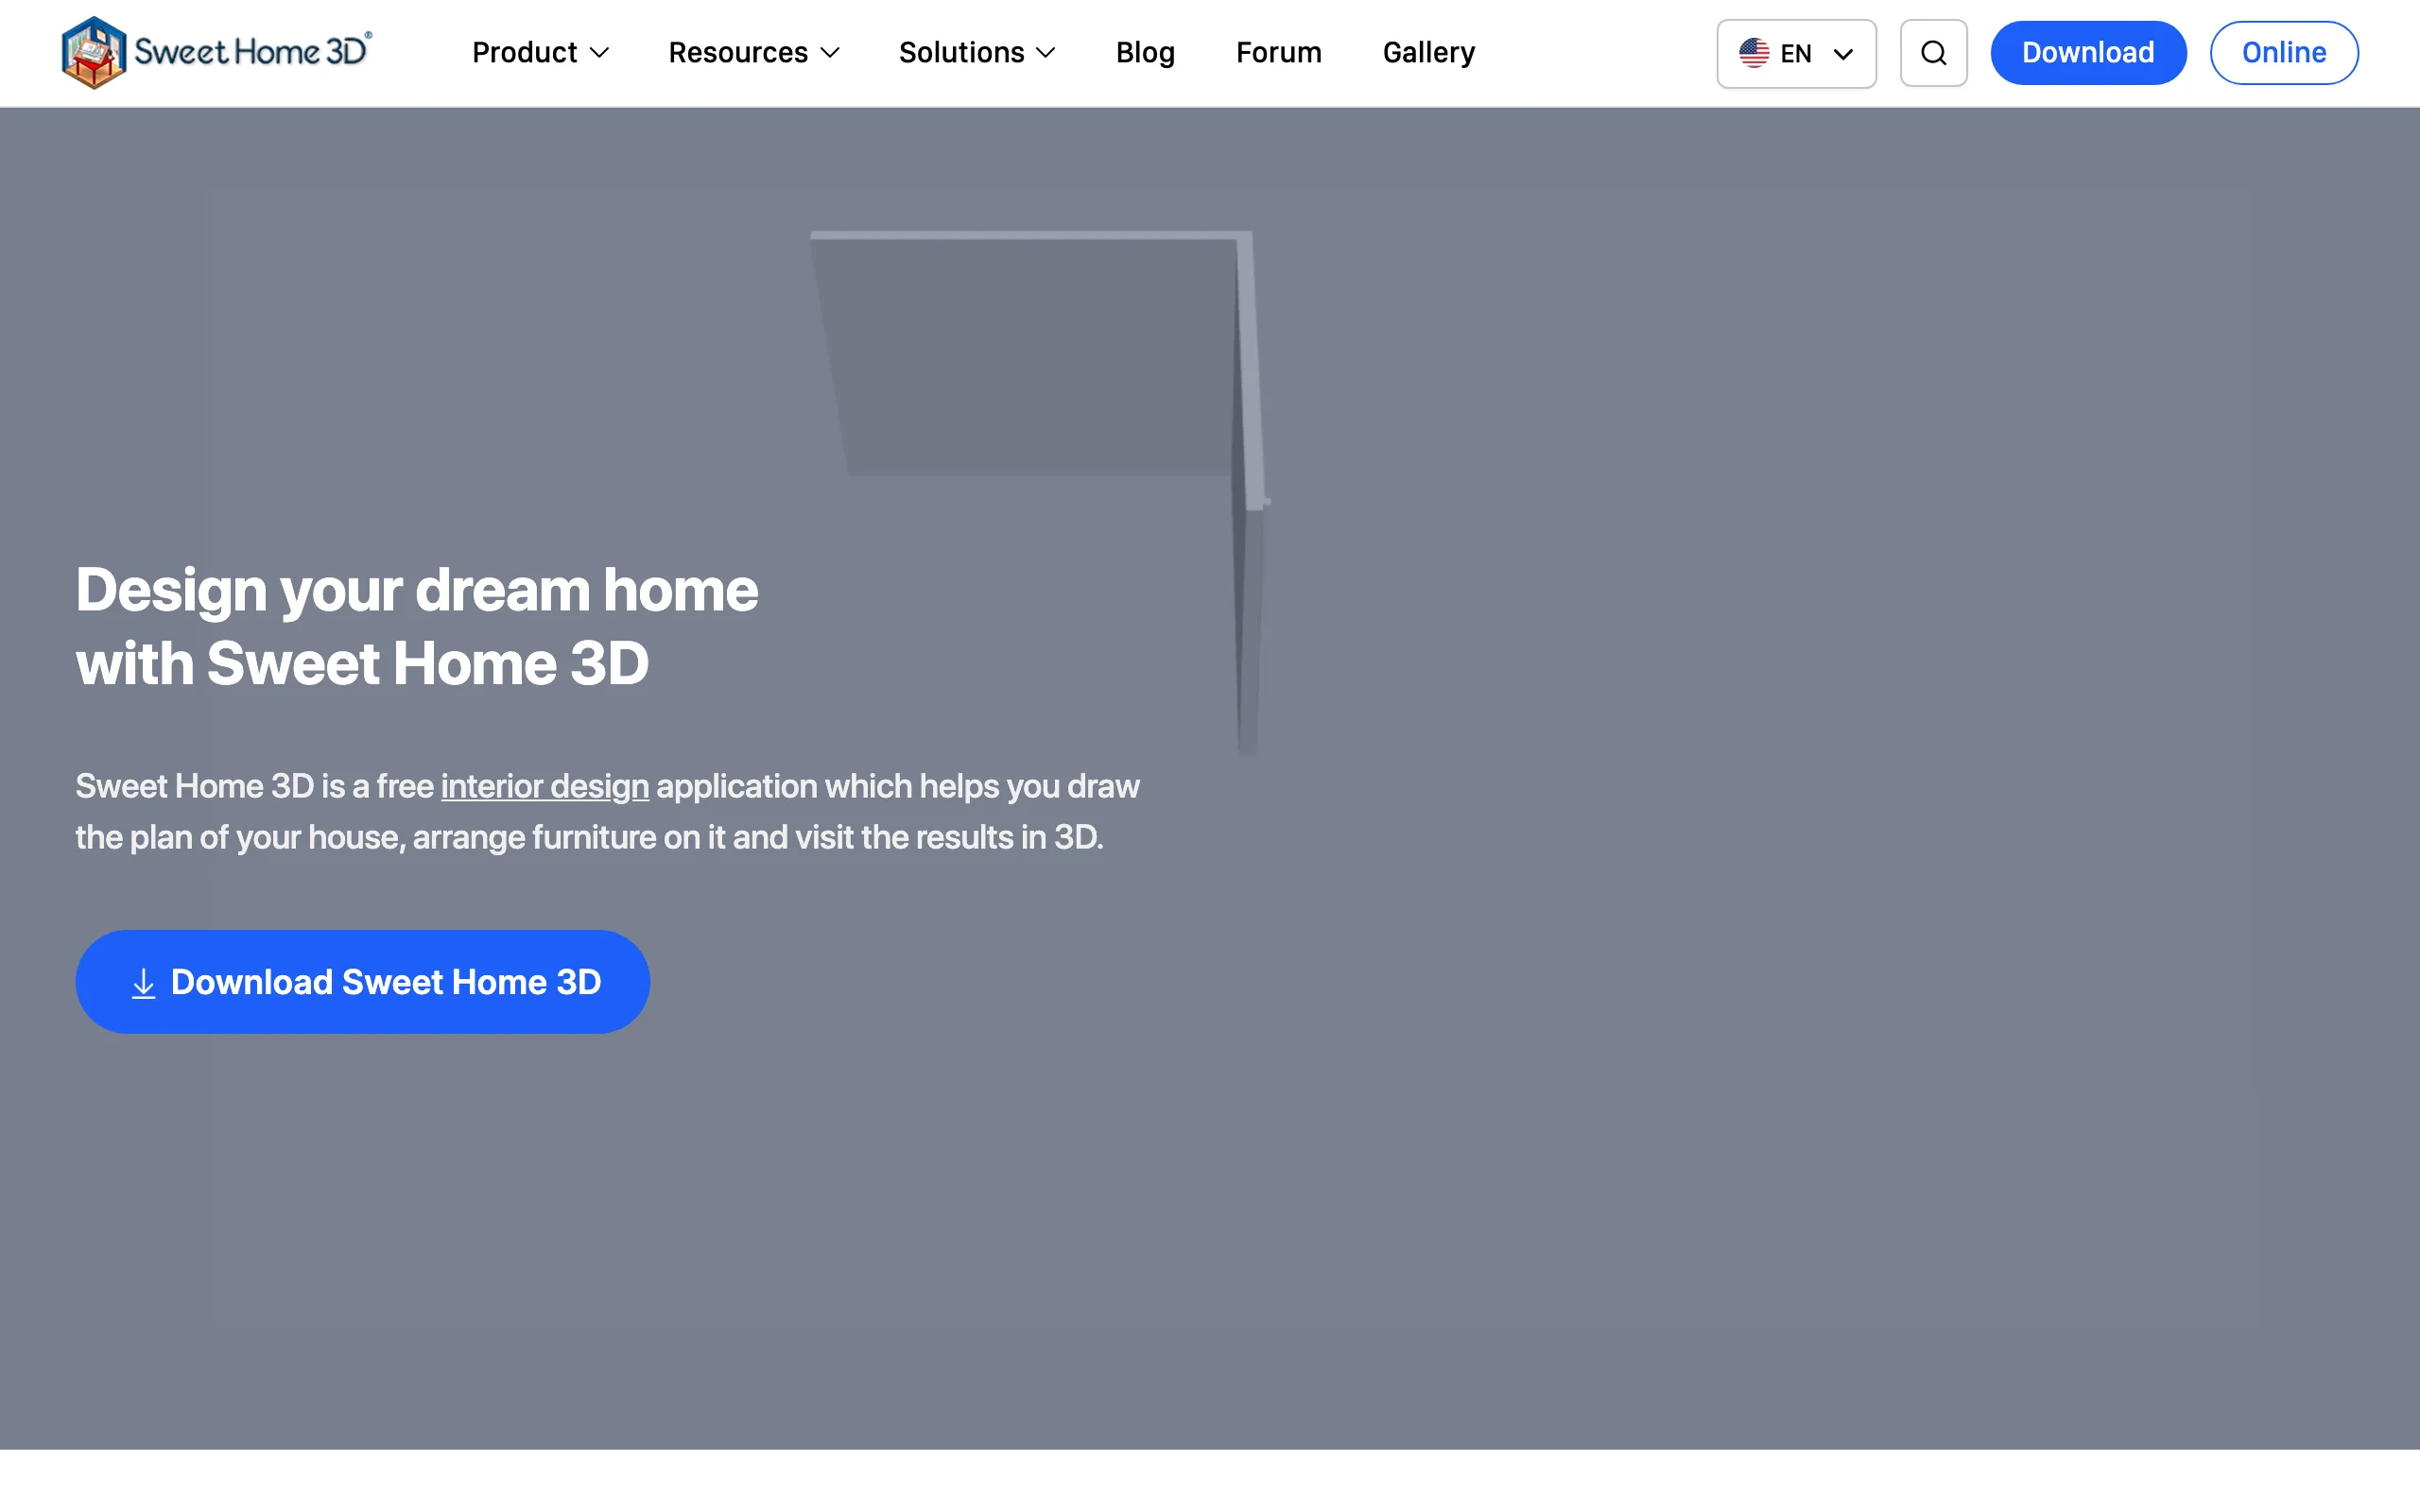Expand the Solutions menu chevron
This screenshot has width=2420, height=1512.
[1046, 53]
